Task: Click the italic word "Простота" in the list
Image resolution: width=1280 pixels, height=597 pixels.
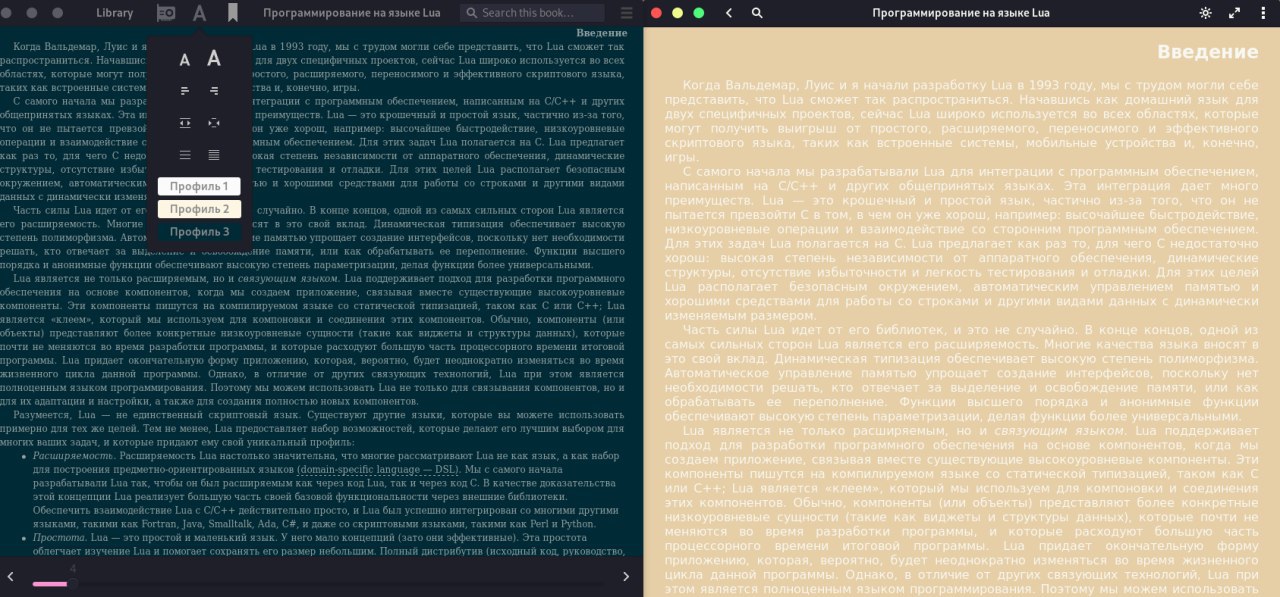Action: (x=59, y=537)
